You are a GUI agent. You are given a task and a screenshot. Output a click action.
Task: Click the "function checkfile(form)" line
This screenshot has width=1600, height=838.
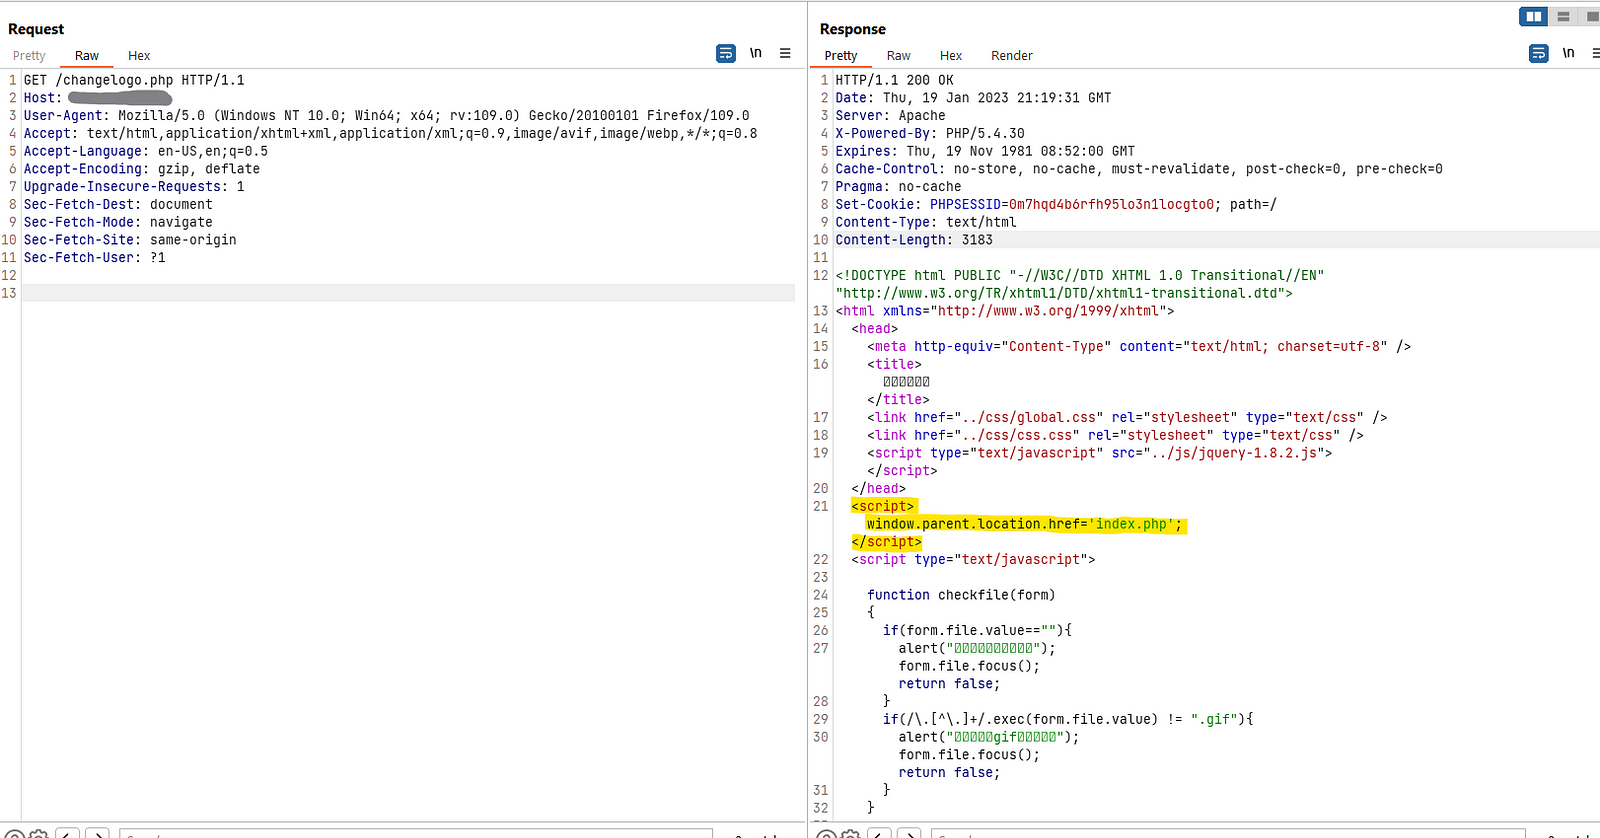point(961,595)
